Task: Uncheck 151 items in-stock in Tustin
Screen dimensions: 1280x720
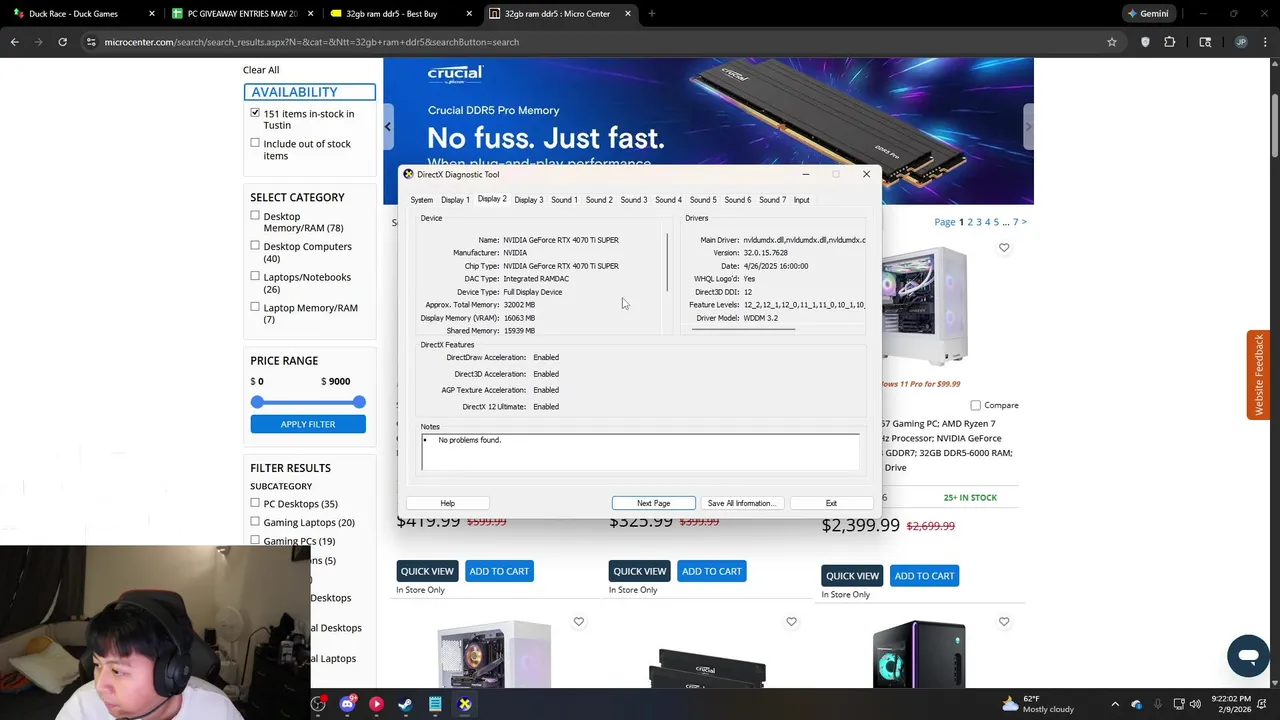Action: (255, 113)
